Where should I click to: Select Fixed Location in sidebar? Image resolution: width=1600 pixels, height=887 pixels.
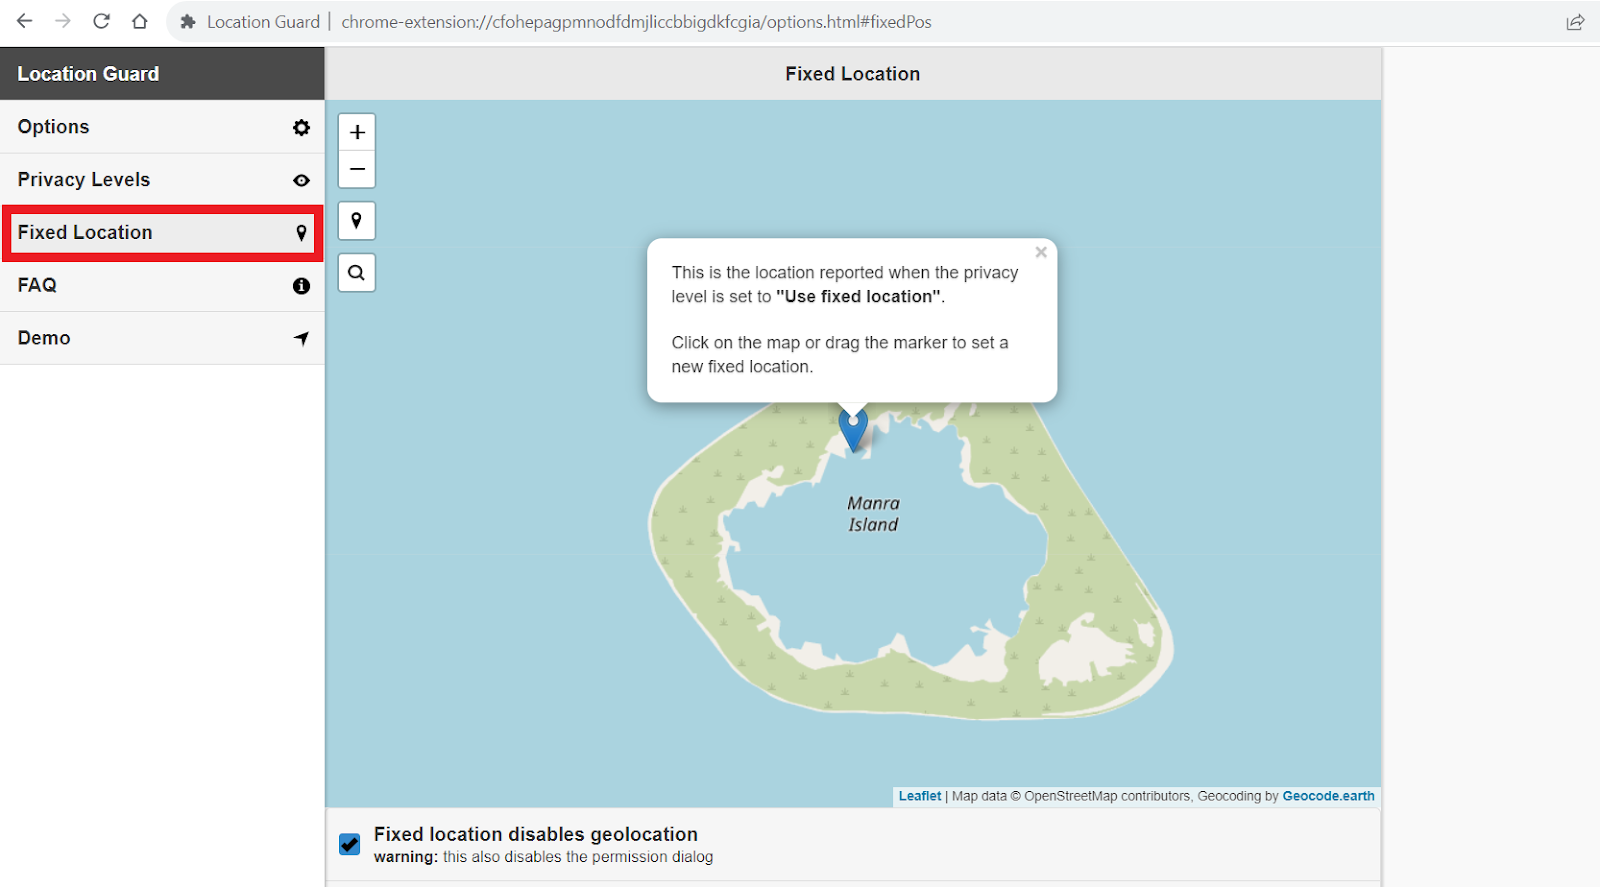[x=162, y=233]
